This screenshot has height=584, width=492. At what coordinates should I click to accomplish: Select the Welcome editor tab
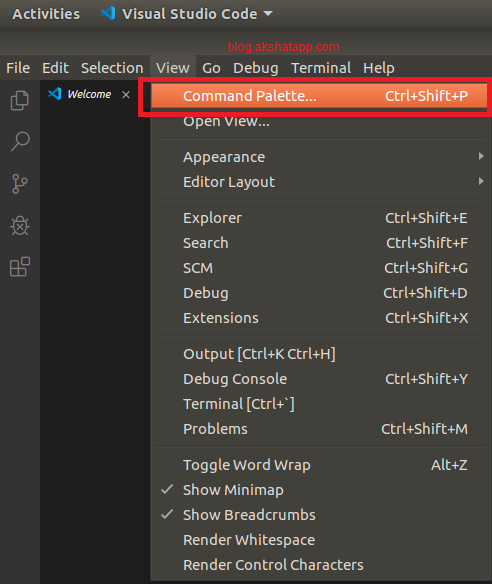click(x=89, y=94)
